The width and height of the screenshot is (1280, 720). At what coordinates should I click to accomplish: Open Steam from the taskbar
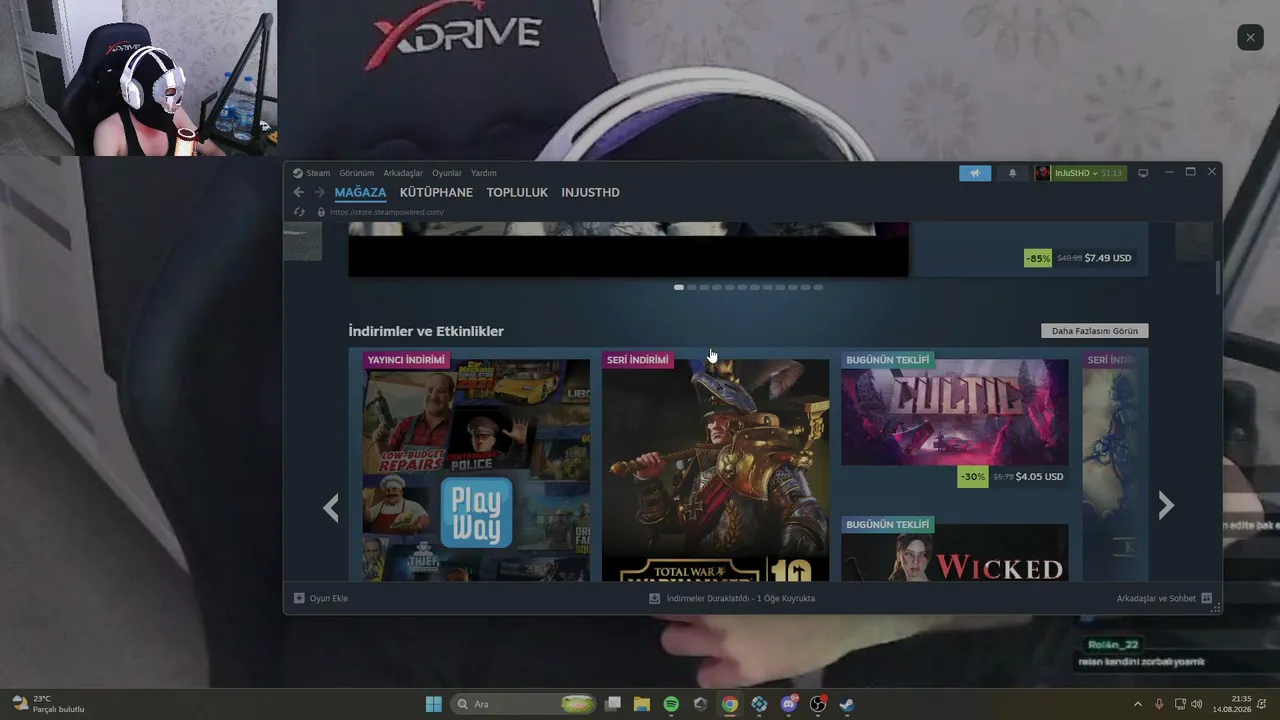847,704
